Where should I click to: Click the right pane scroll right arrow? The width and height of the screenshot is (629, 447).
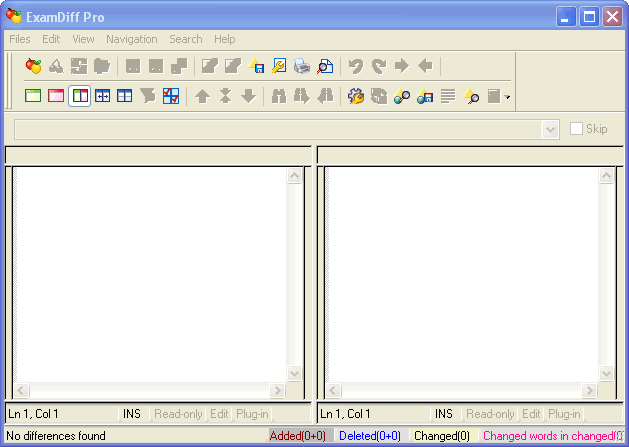coord(589,390)
